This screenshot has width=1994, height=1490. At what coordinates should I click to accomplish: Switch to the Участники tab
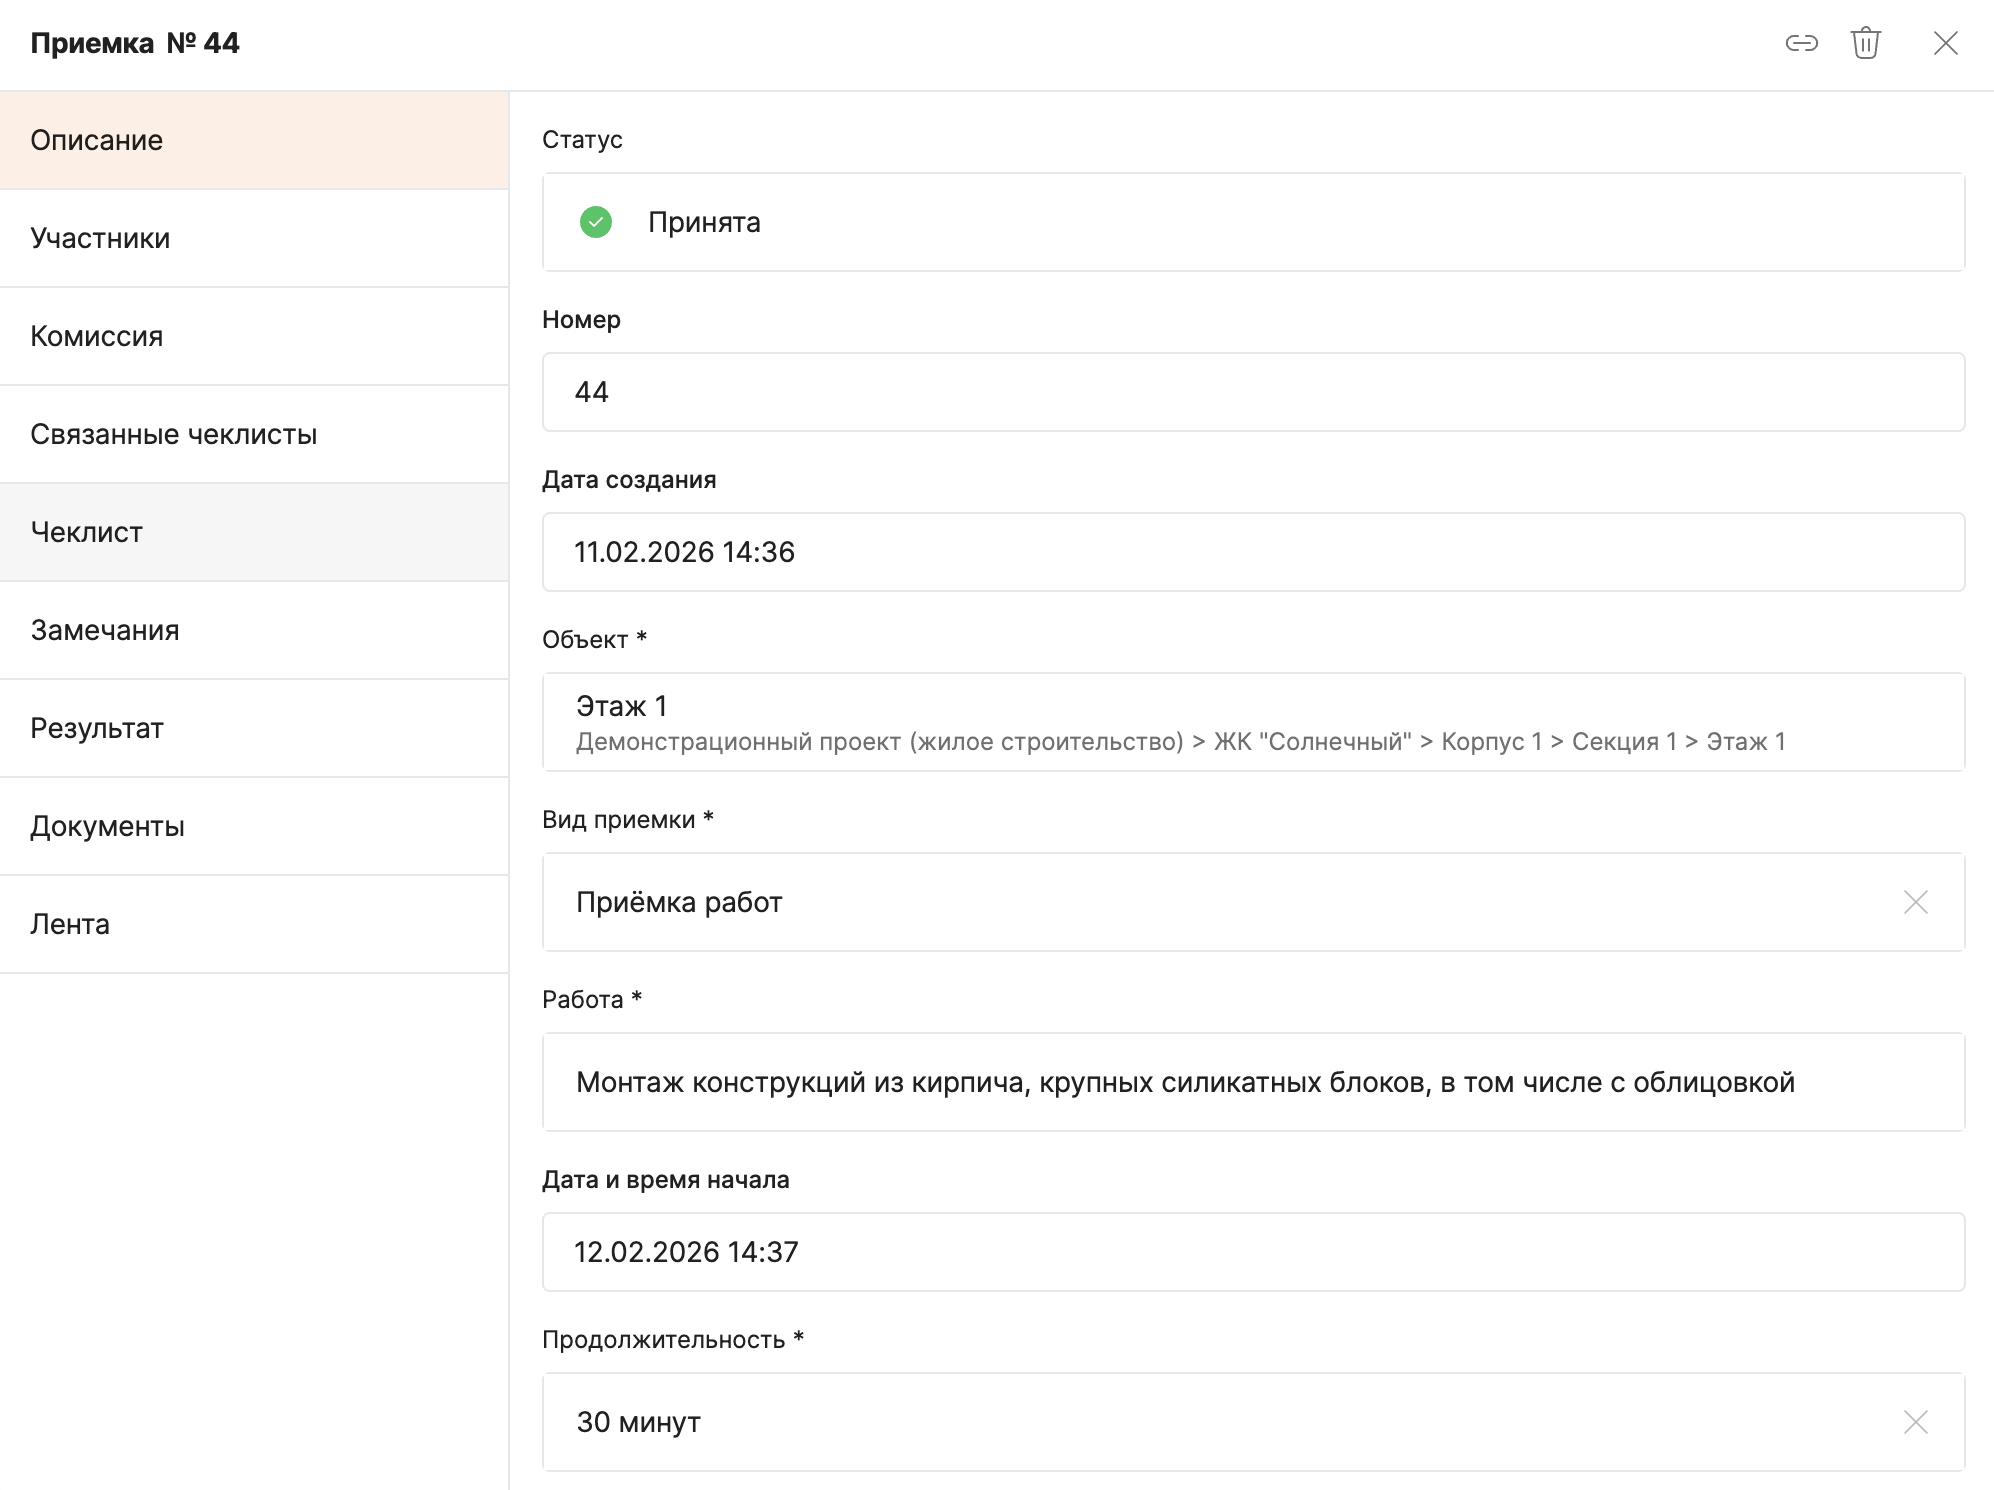(x=254, y=238)
